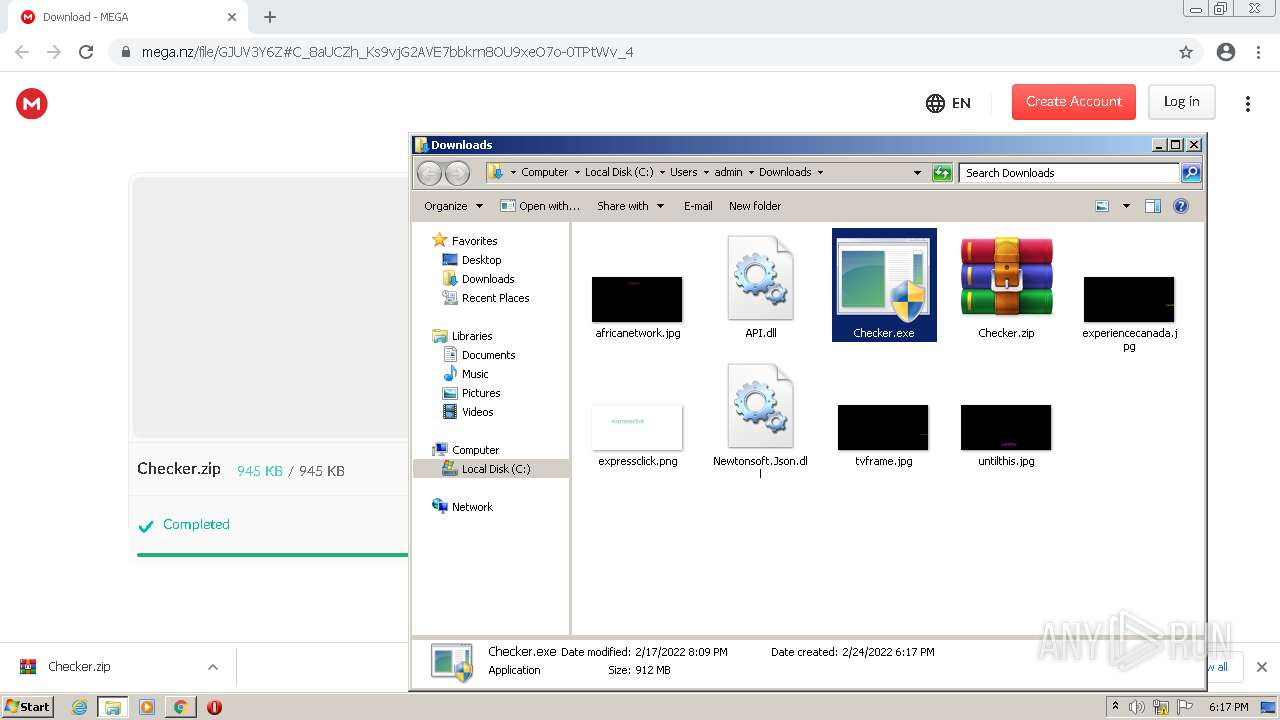Click the Explorer Back navigation arrow
1280x720 pixels.
pyautogui.click(x=429, y=173)
